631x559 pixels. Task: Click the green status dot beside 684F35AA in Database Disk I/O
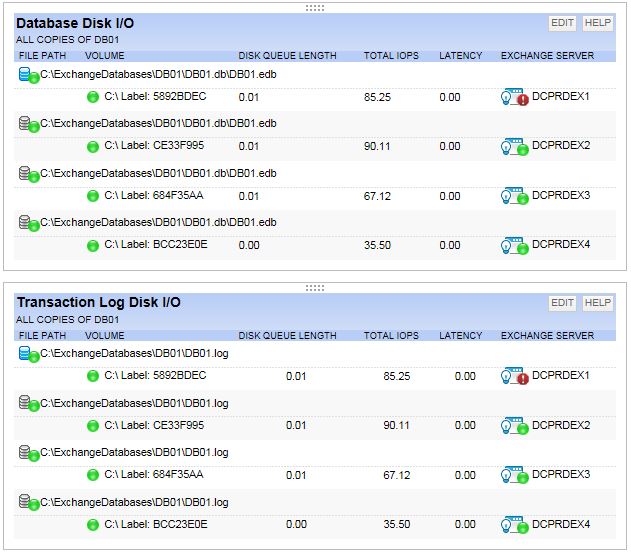(93, 196)
